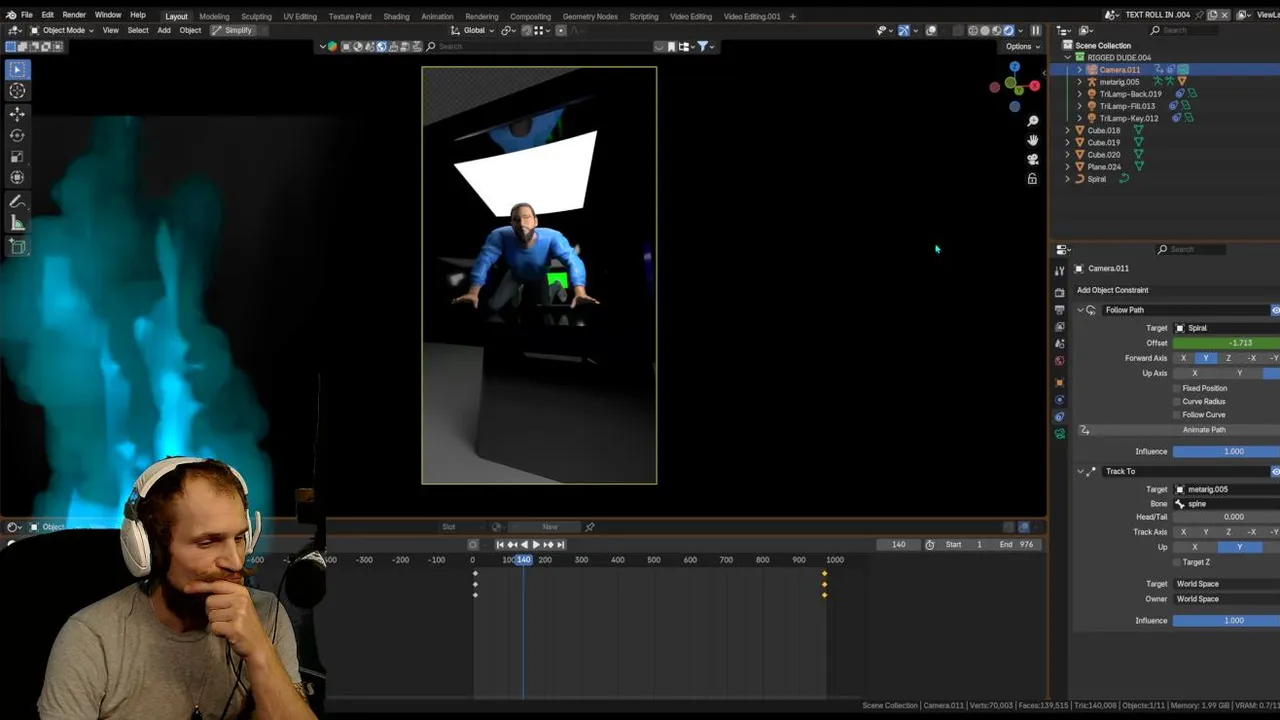Collapse the Follow Path constraint panel

[1080, 310]
